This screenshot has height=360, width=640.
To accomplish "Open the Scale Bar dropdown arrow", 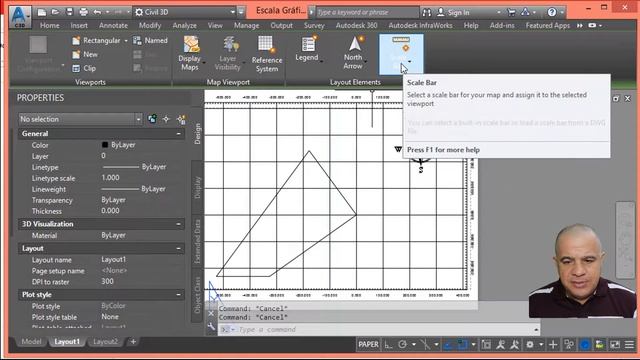I will point(409,62).
